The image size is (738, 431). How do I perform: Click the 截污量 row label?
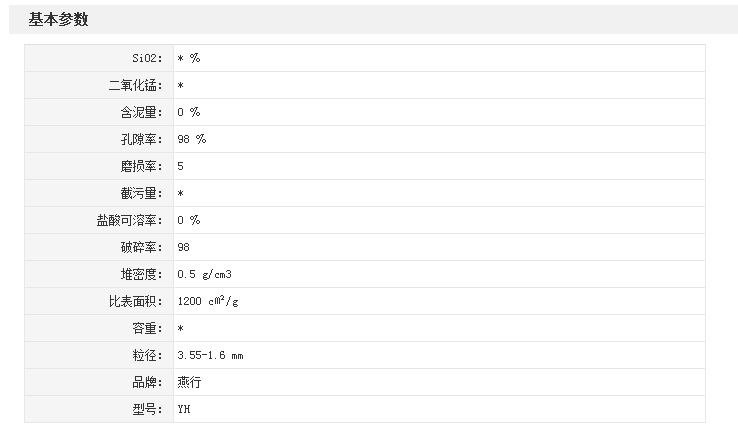(x=141, y=193)
